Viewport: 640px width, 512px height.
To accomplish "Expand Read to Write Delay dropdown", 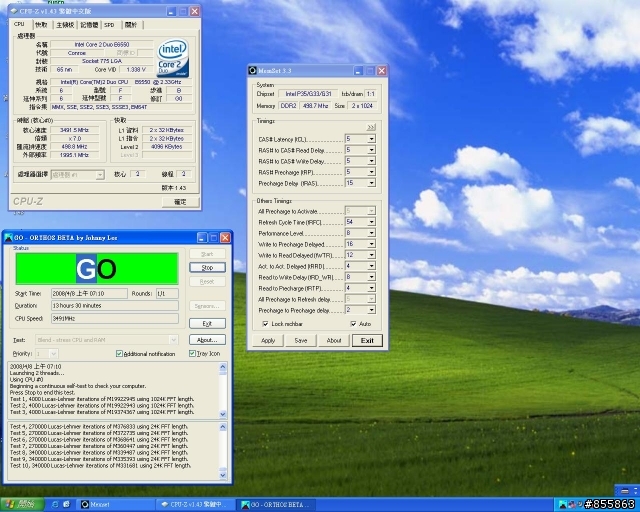I will pyautogui.click(x=371, y=277).
